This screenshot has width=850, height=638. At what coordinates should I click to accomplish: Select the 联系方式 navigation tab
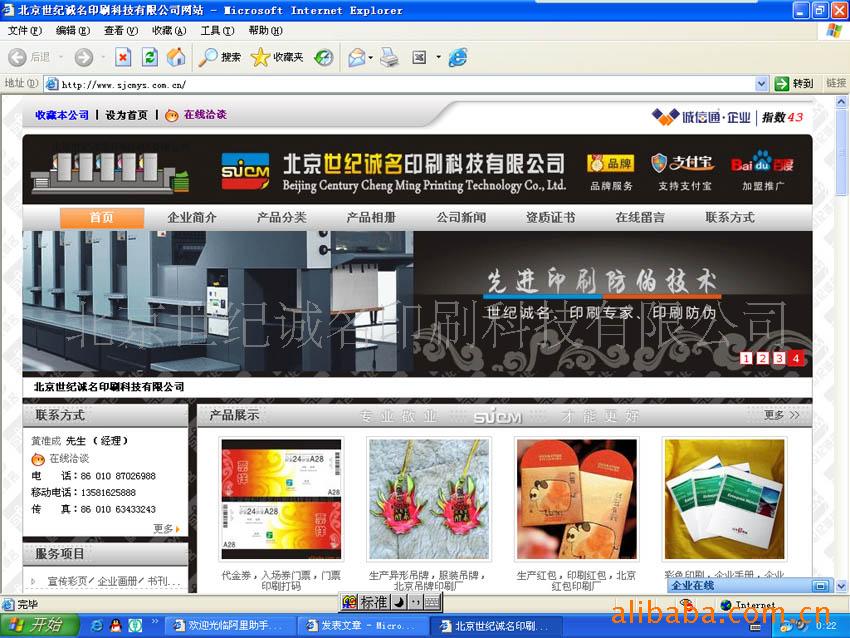point(730,218)
